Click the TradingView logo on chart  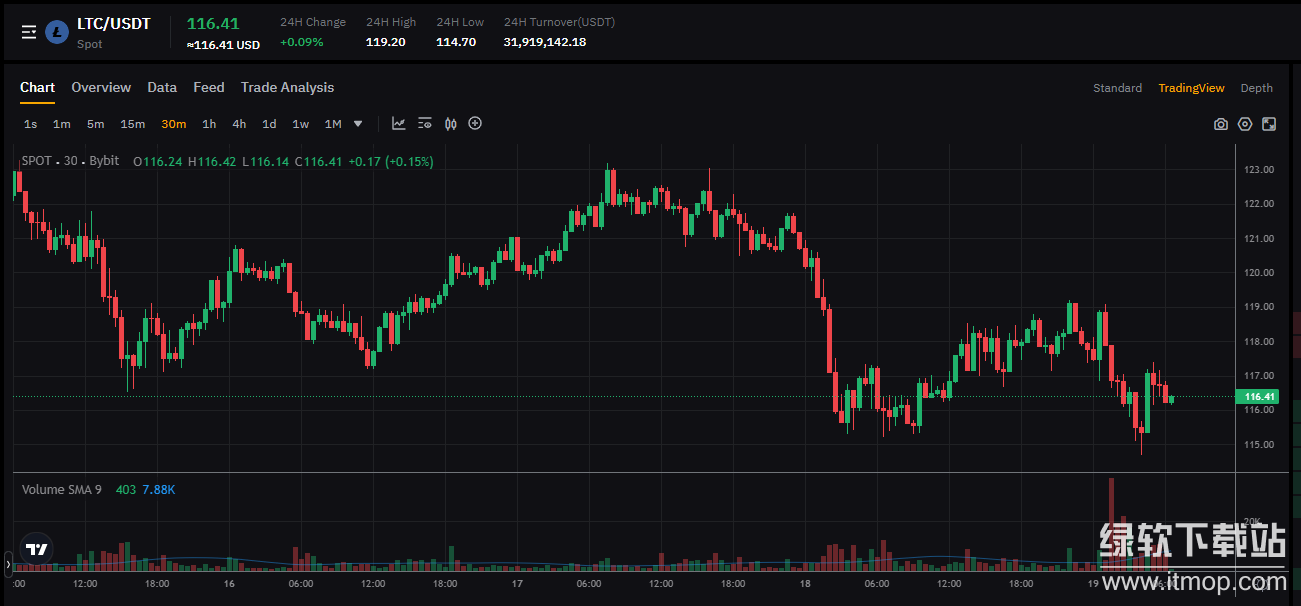(37, 549)
